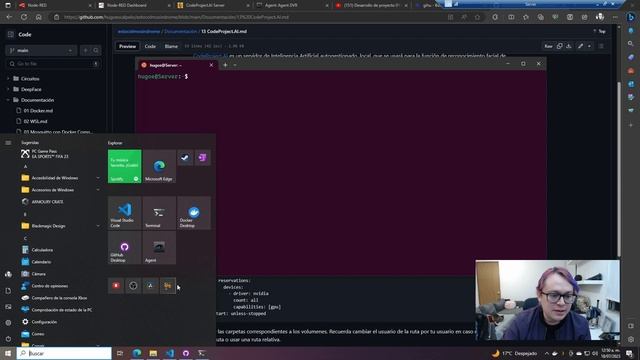
Task: Click Raw button on file toolbar
Action: pos(549,46)
